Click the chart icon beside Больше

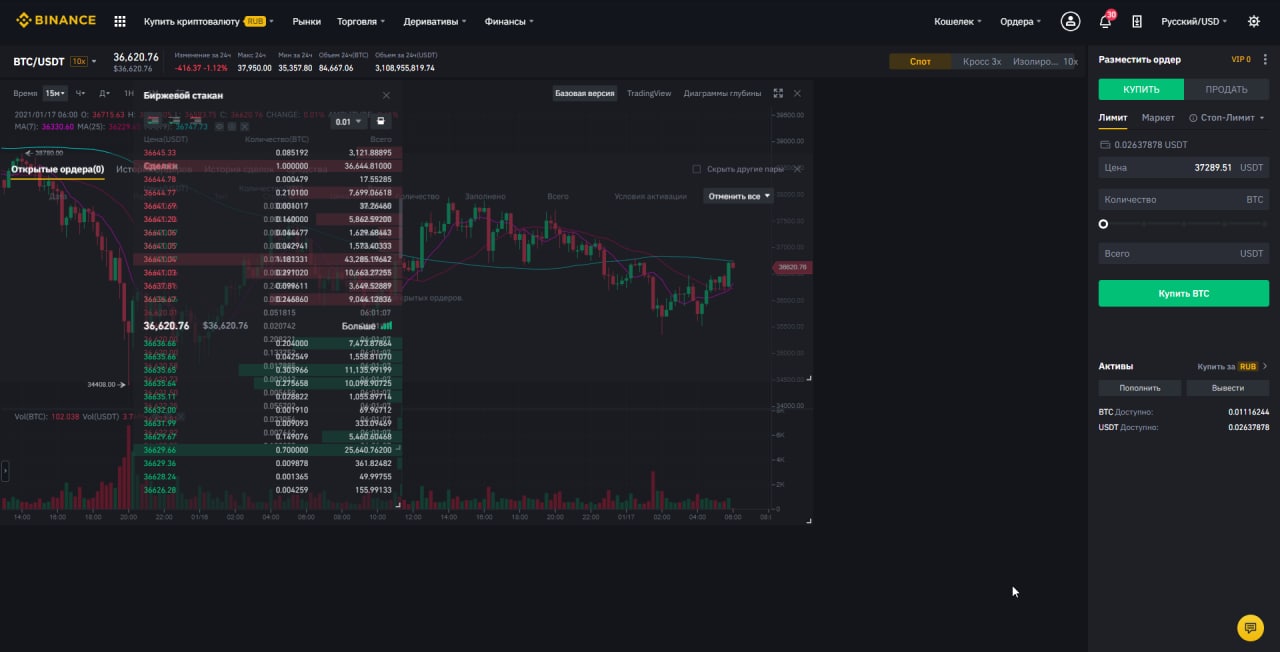386,326
